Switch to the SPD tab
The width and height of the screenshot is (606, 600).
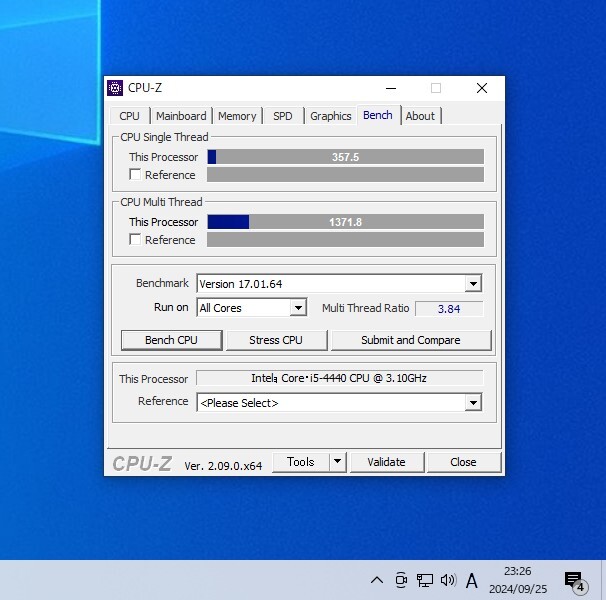point(283,116)
